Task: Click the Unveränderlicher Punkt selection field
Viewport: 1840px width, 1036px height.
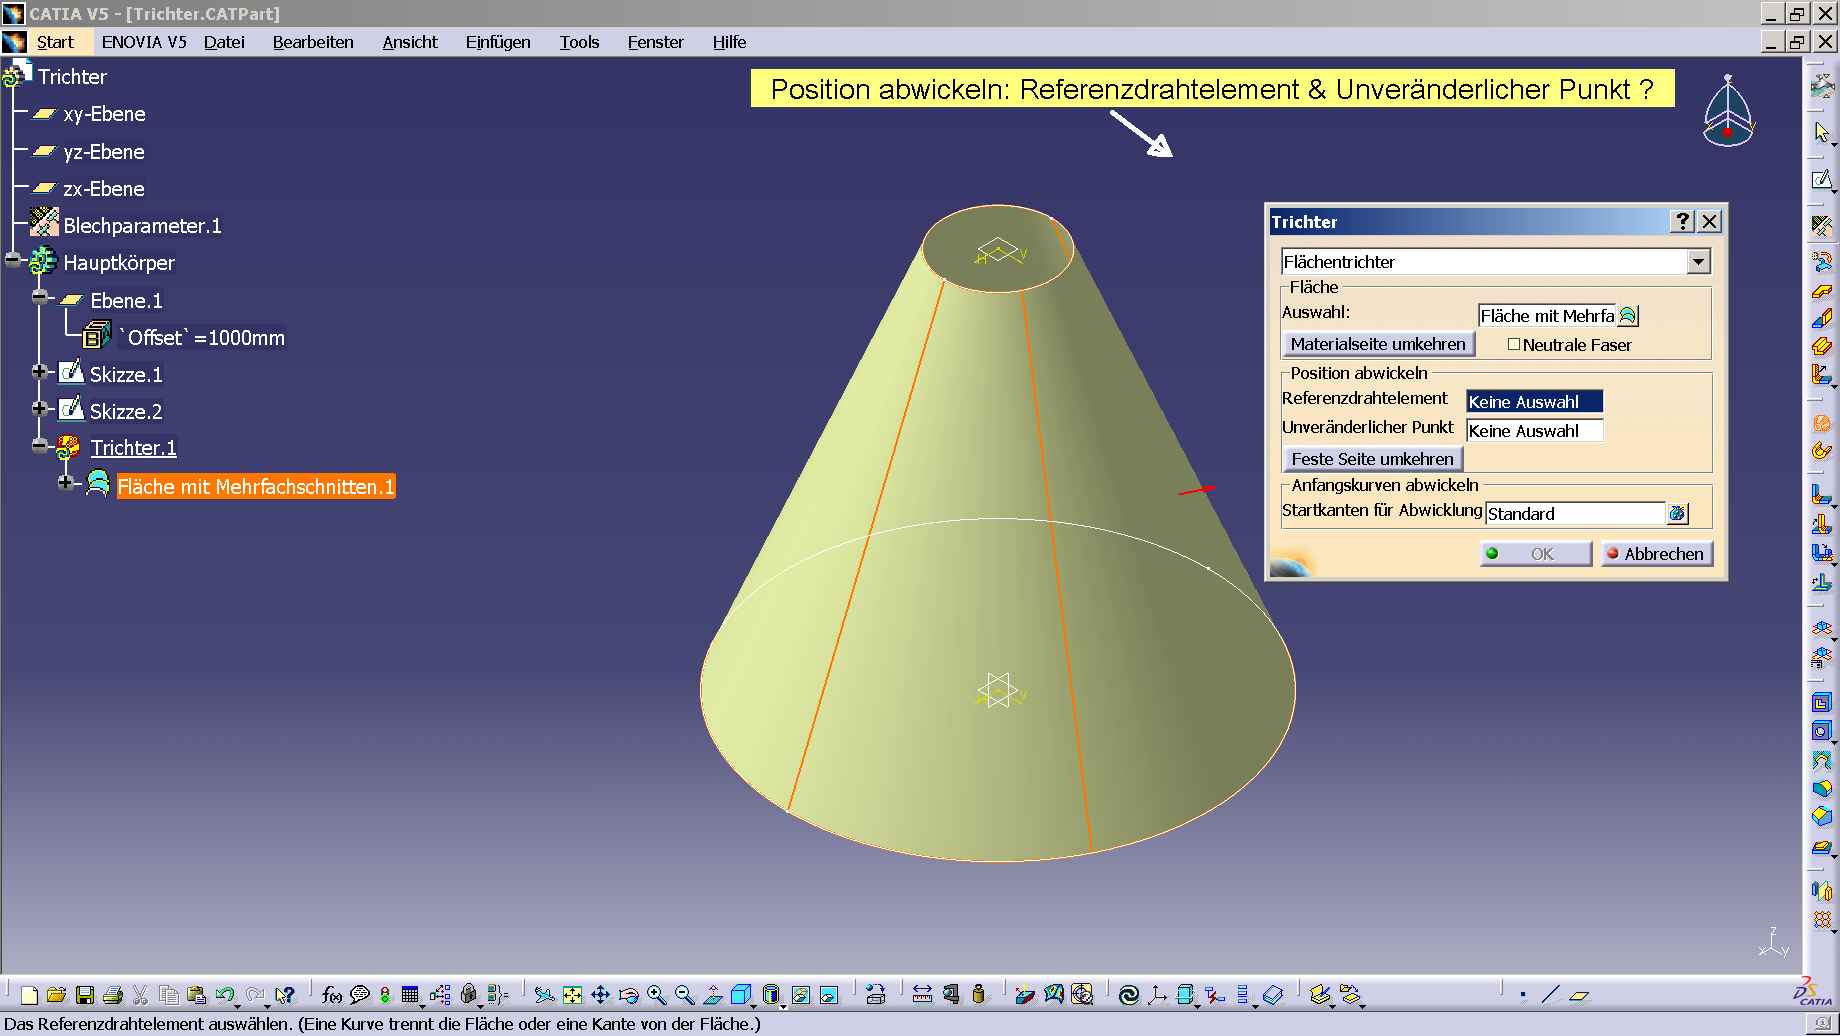Action: pos(1534,431)
